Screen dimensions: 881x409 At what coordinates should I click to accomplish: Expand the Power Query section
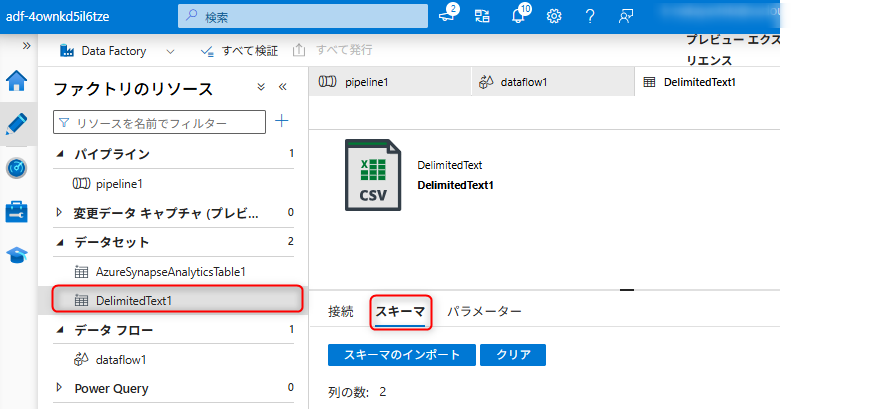(x=59, y=388)
